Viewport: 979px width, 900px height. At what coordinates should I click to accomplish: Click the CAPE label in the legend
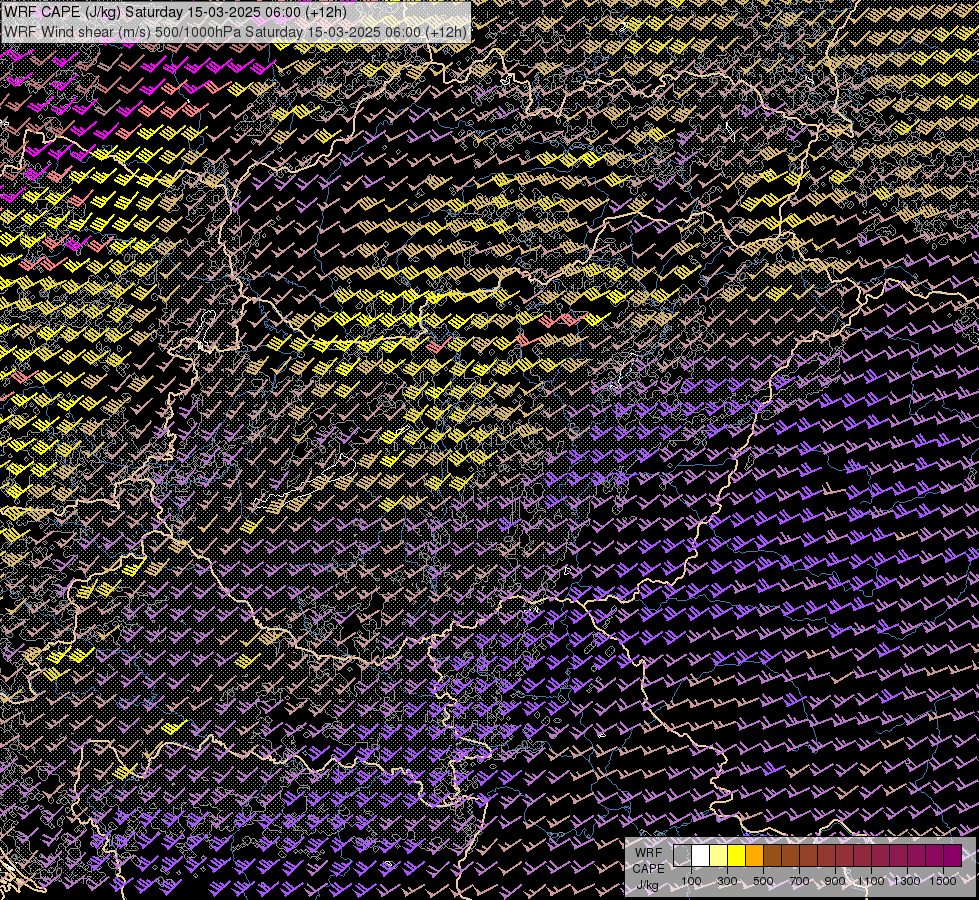(x=648, y=868)
